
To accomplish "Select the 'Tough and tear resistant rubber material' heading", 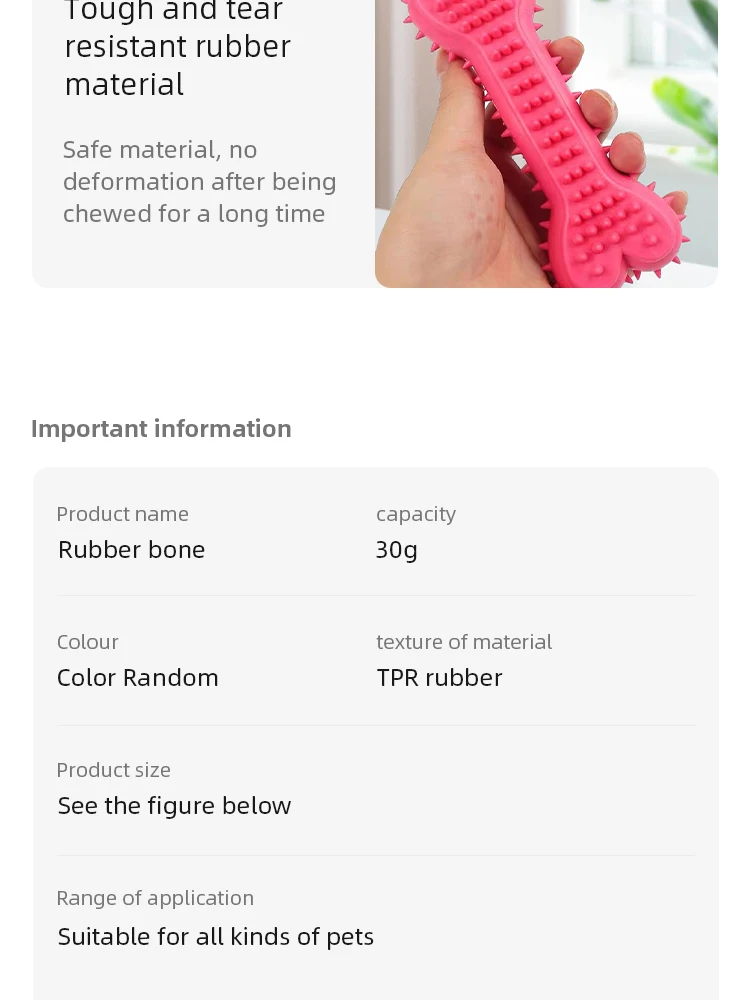I will point(177,48).
